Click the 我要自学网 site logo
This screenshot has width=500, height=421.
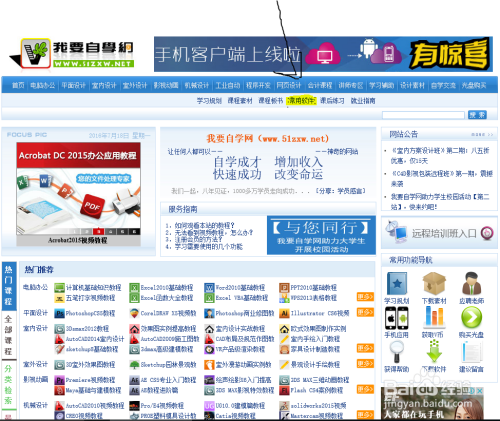click(72, 53)
